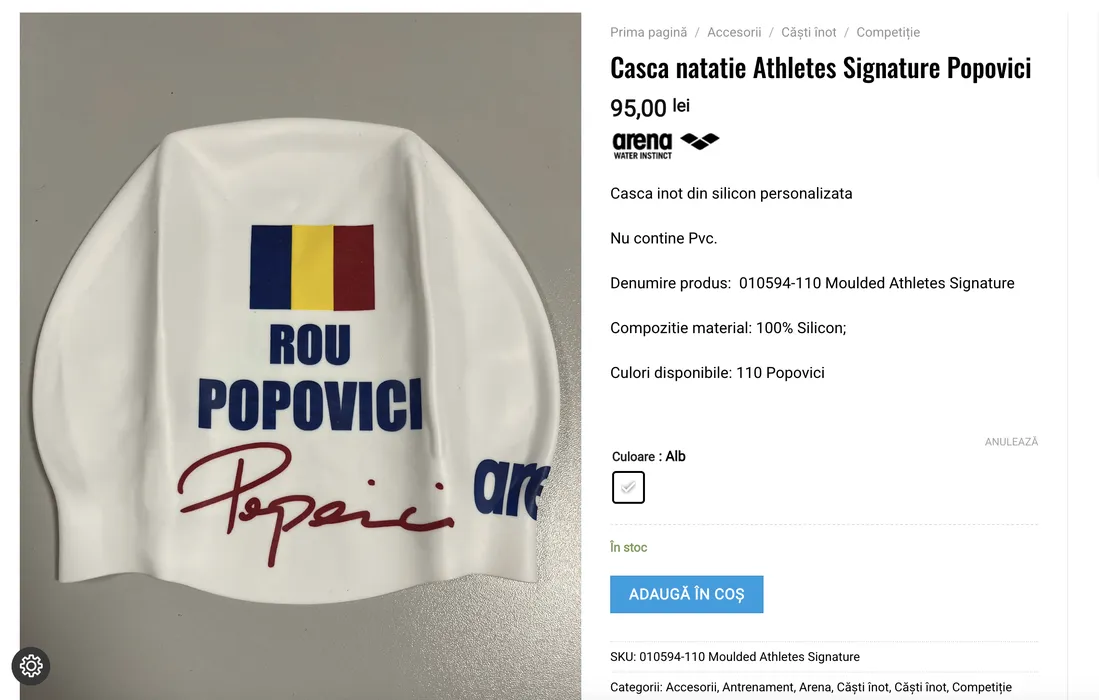Select the white (Alb) color swatch
1099x700 pixels.
coord(628,487)
